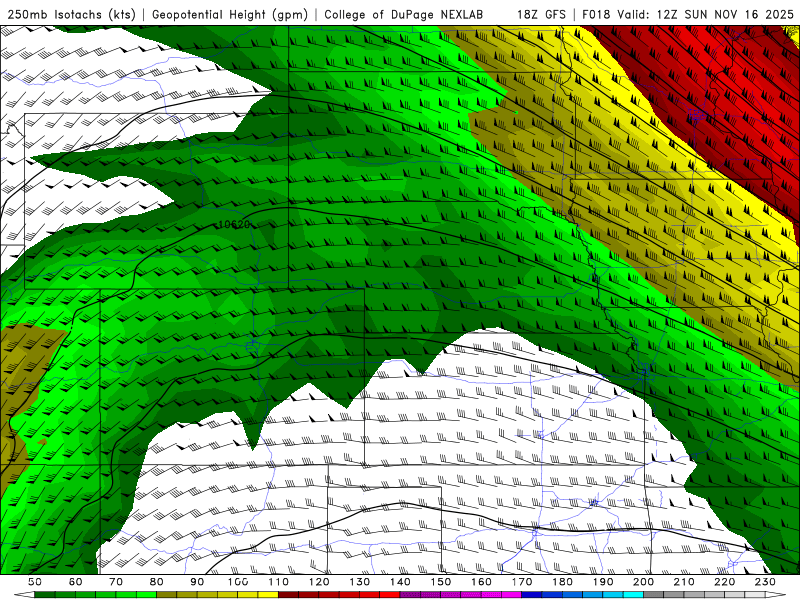Select the dark maroon swatch starting at 110
This screenshot has height=600, width=800.
point(288,595)
